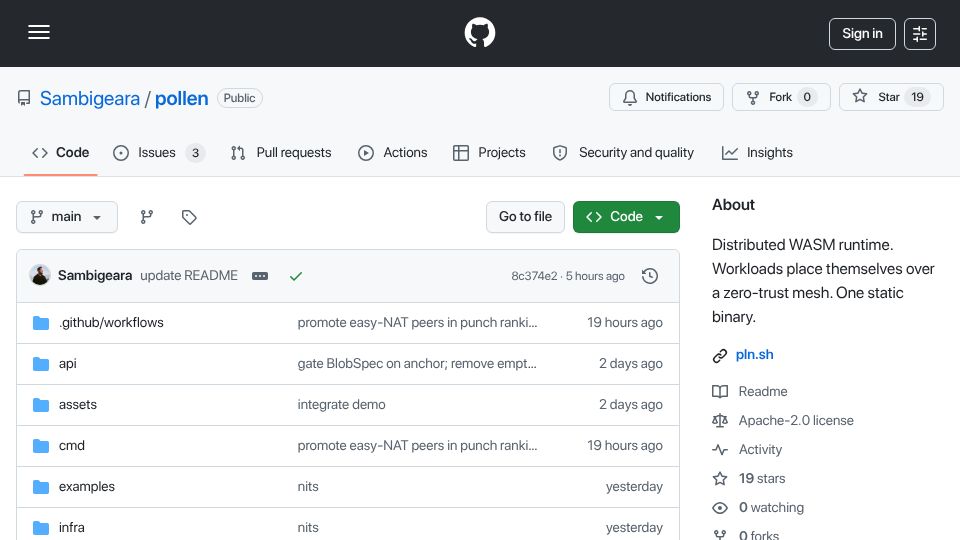The height and width of the screenshot is (540, 960).
Task: Click the book icon beside Readme
Action: pos(720,391)
